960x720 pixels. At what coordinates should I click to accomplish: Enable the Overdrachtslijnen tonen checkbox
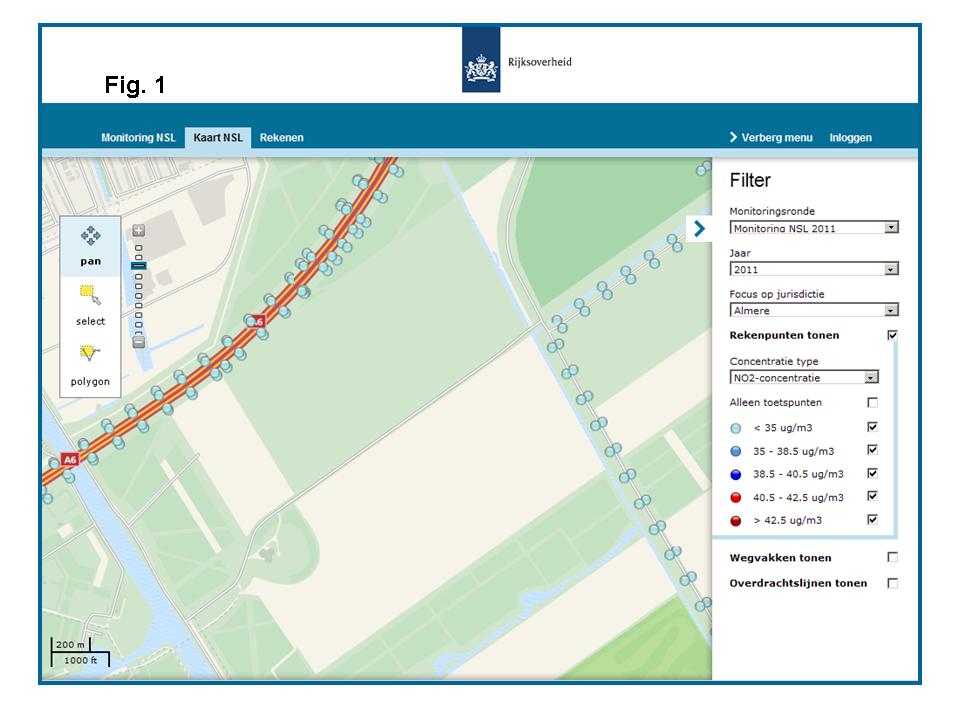[893, 583]
